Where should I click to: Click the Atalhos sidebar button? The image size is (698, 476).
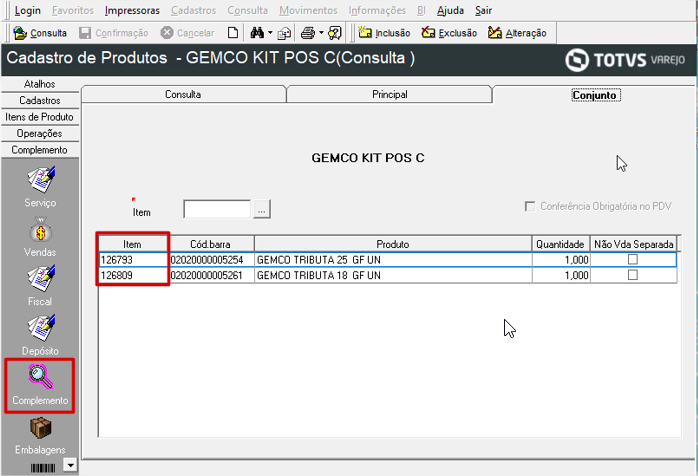[40, 84]
